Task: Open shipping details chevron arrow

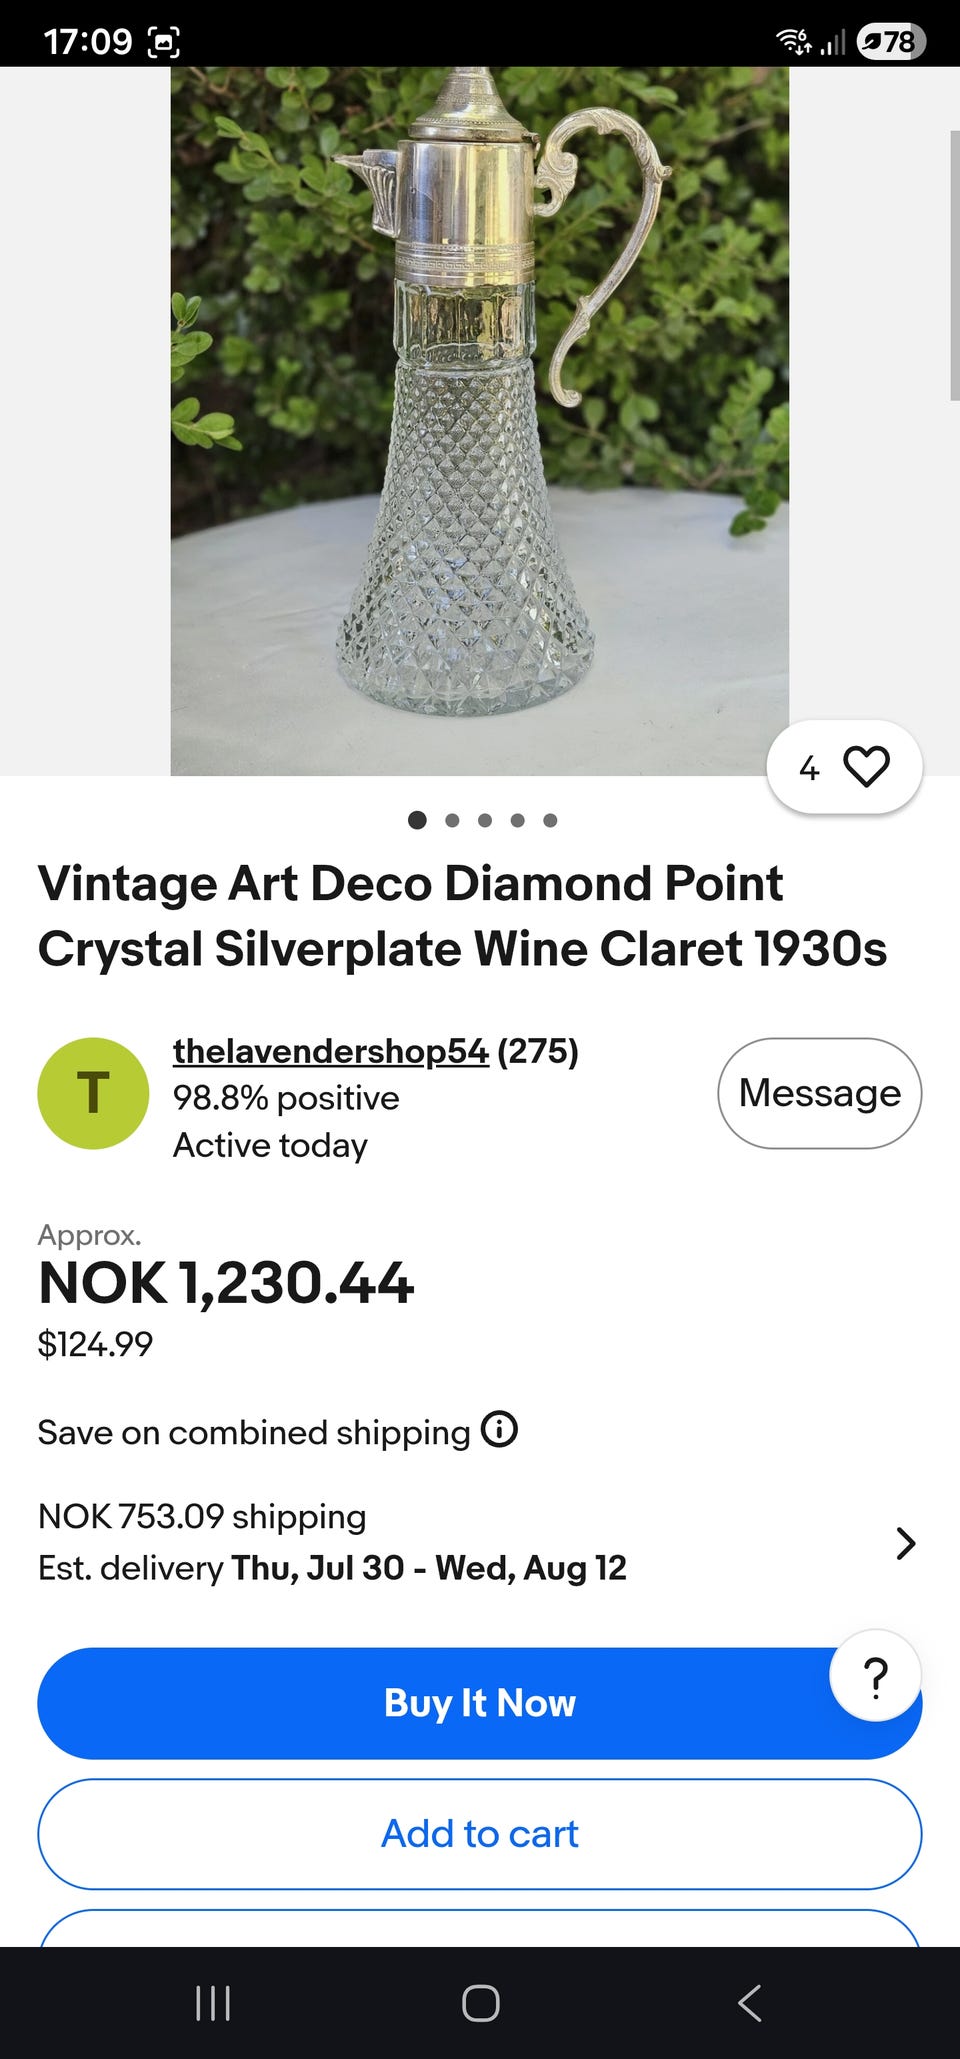Action: pyautogui.click(x=905, y=1543)
